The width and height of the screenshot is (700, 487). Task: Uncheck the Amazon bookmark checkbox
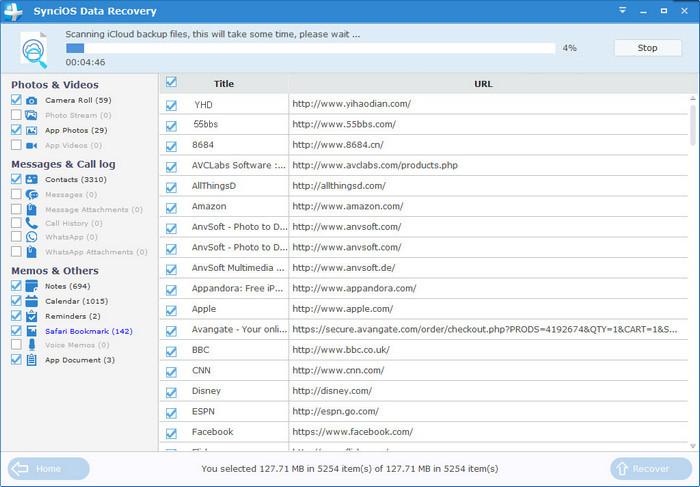[171, 208]
